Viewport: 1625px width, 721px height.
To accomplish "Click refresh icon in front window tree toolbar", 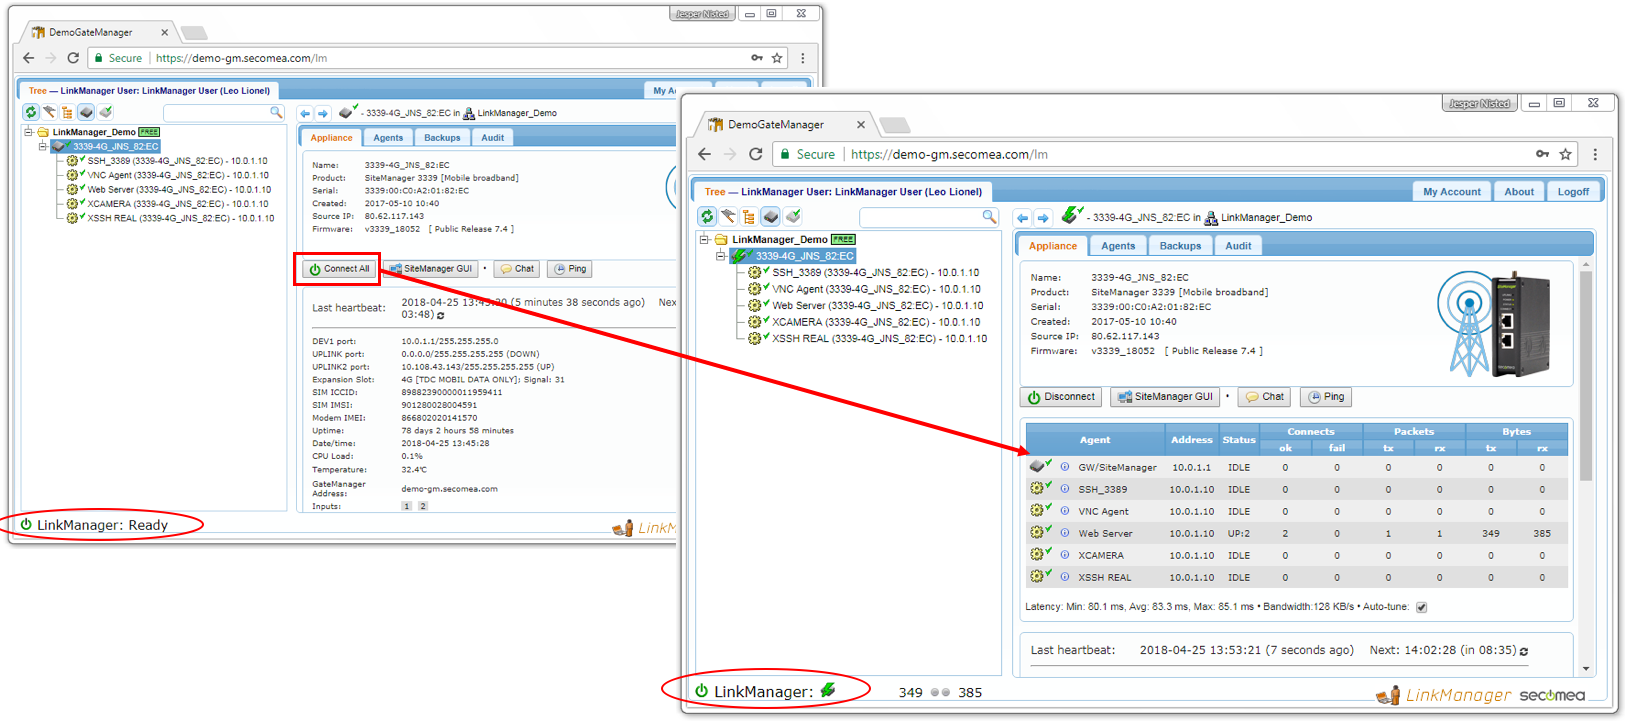I will 707,216.
